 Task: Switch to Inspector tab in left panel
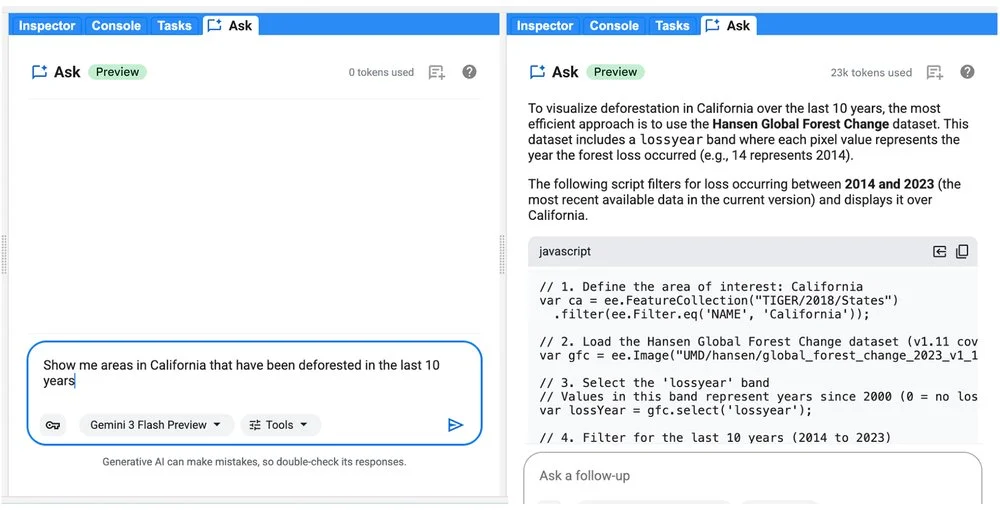tap(47, 26)
